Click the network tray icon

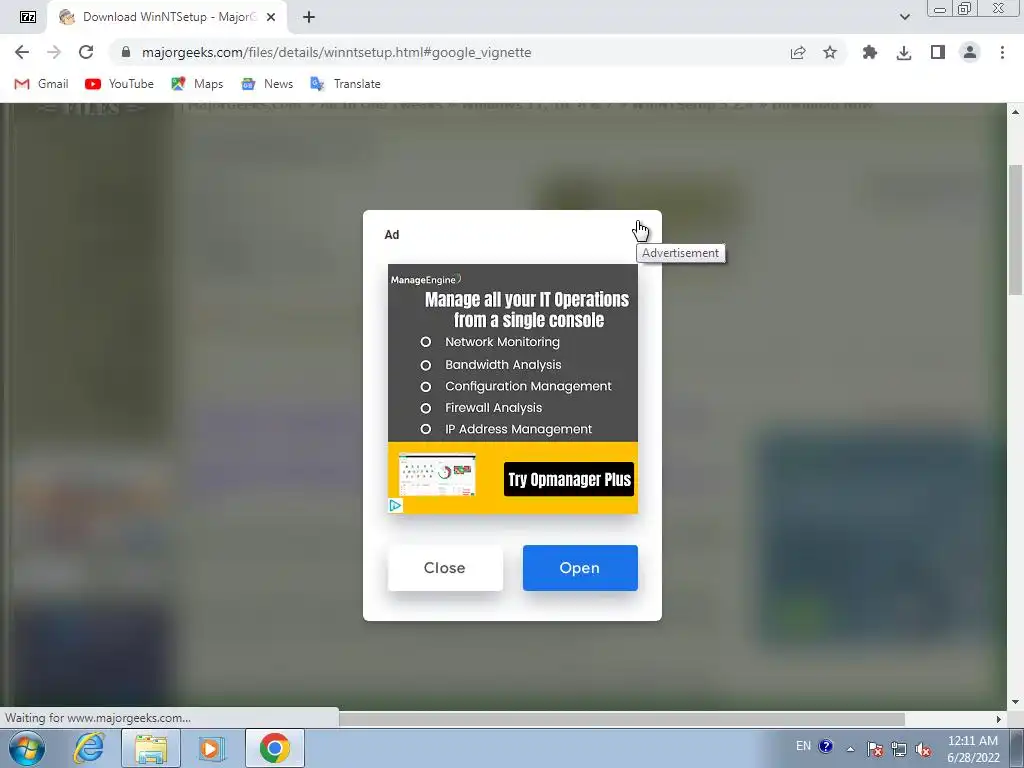coord(899,749)
